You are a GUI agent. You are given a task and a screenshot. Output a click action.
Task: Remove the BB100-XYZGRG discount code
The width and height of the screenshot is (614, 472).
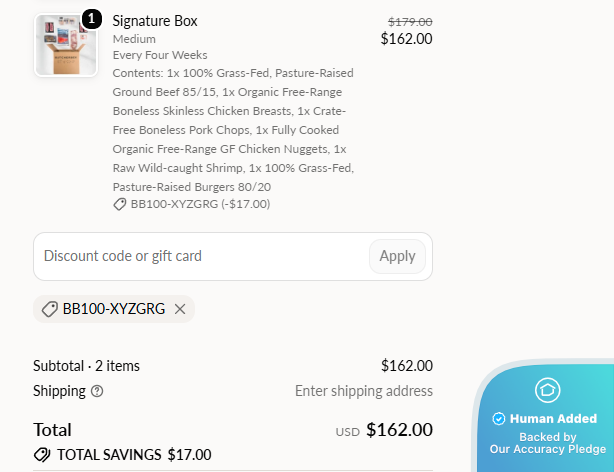180,309
